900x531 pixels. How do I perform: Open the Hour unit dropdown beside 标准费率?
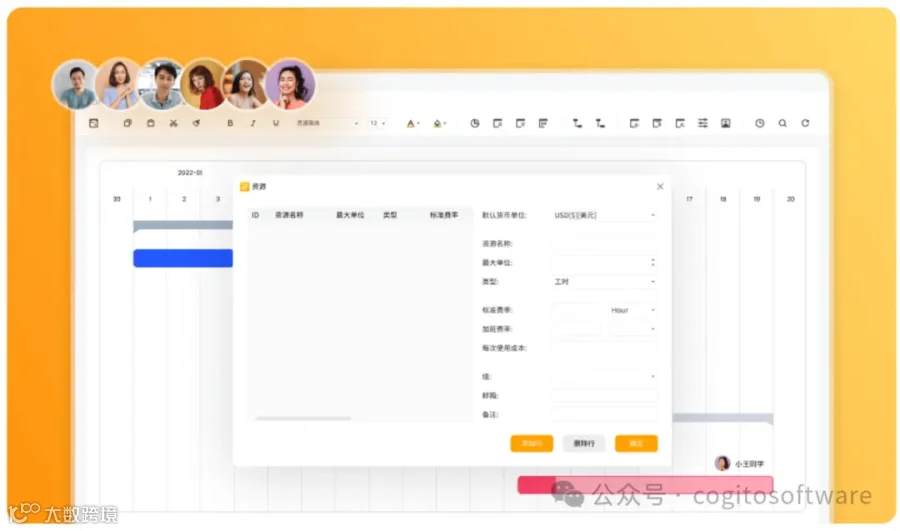(633, 310)
